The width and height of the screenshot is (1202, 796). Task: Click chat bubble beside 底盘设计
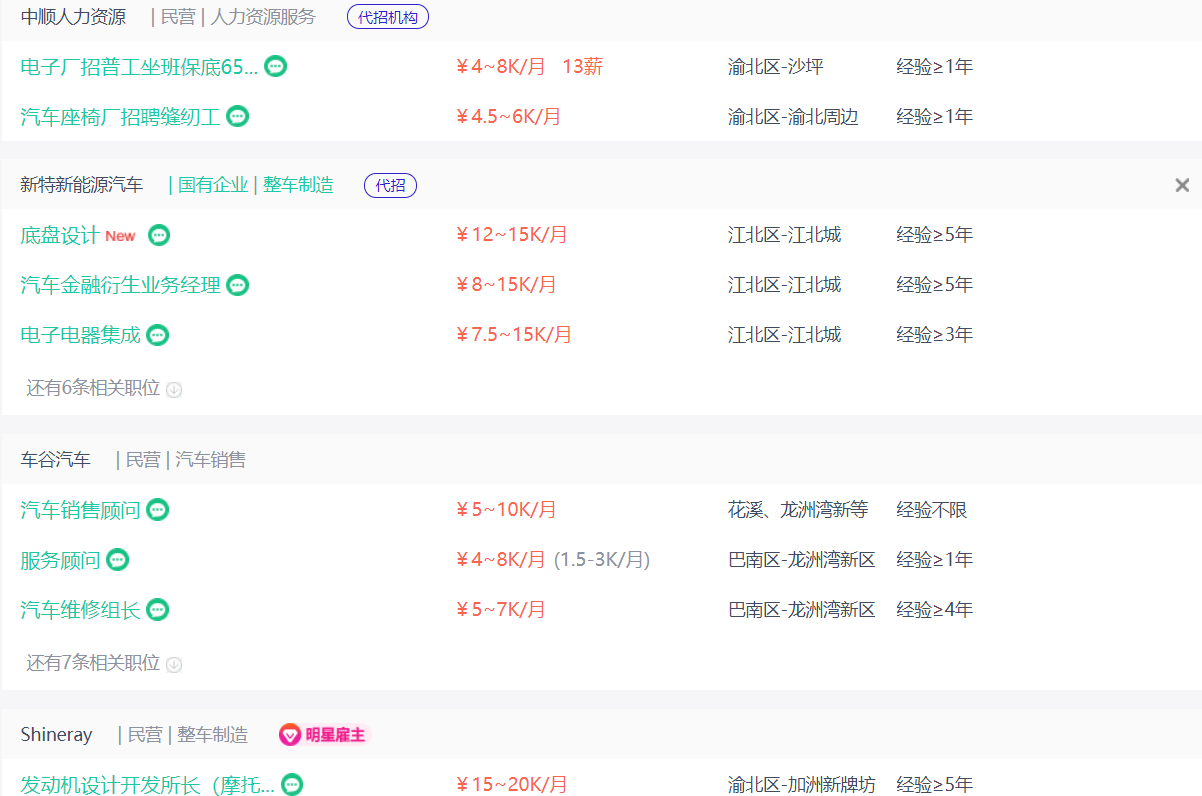(159, 235)
